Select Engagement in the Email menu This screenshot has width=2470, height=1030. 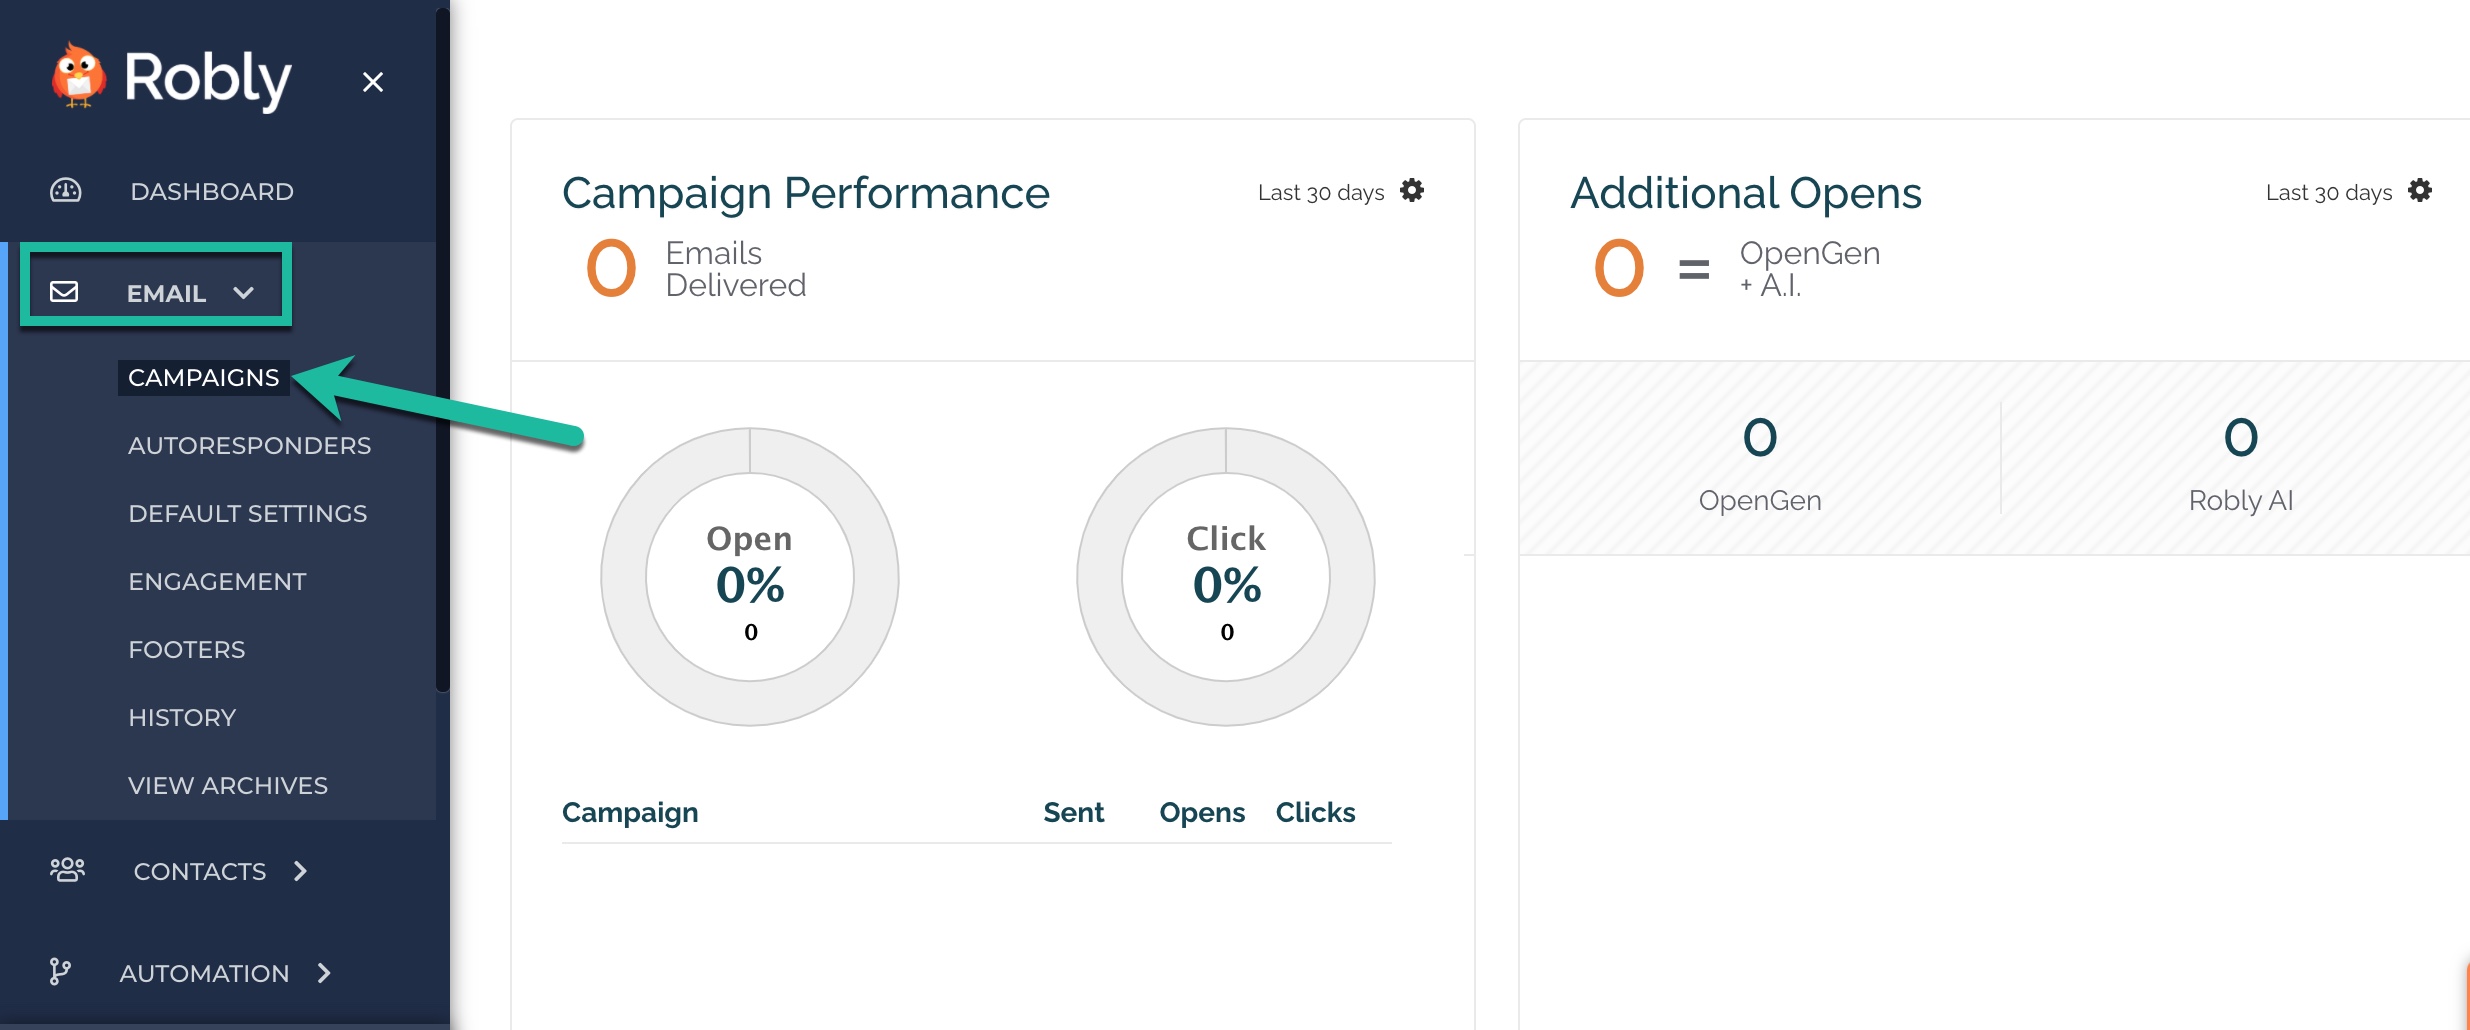click(x=218, y=582)
